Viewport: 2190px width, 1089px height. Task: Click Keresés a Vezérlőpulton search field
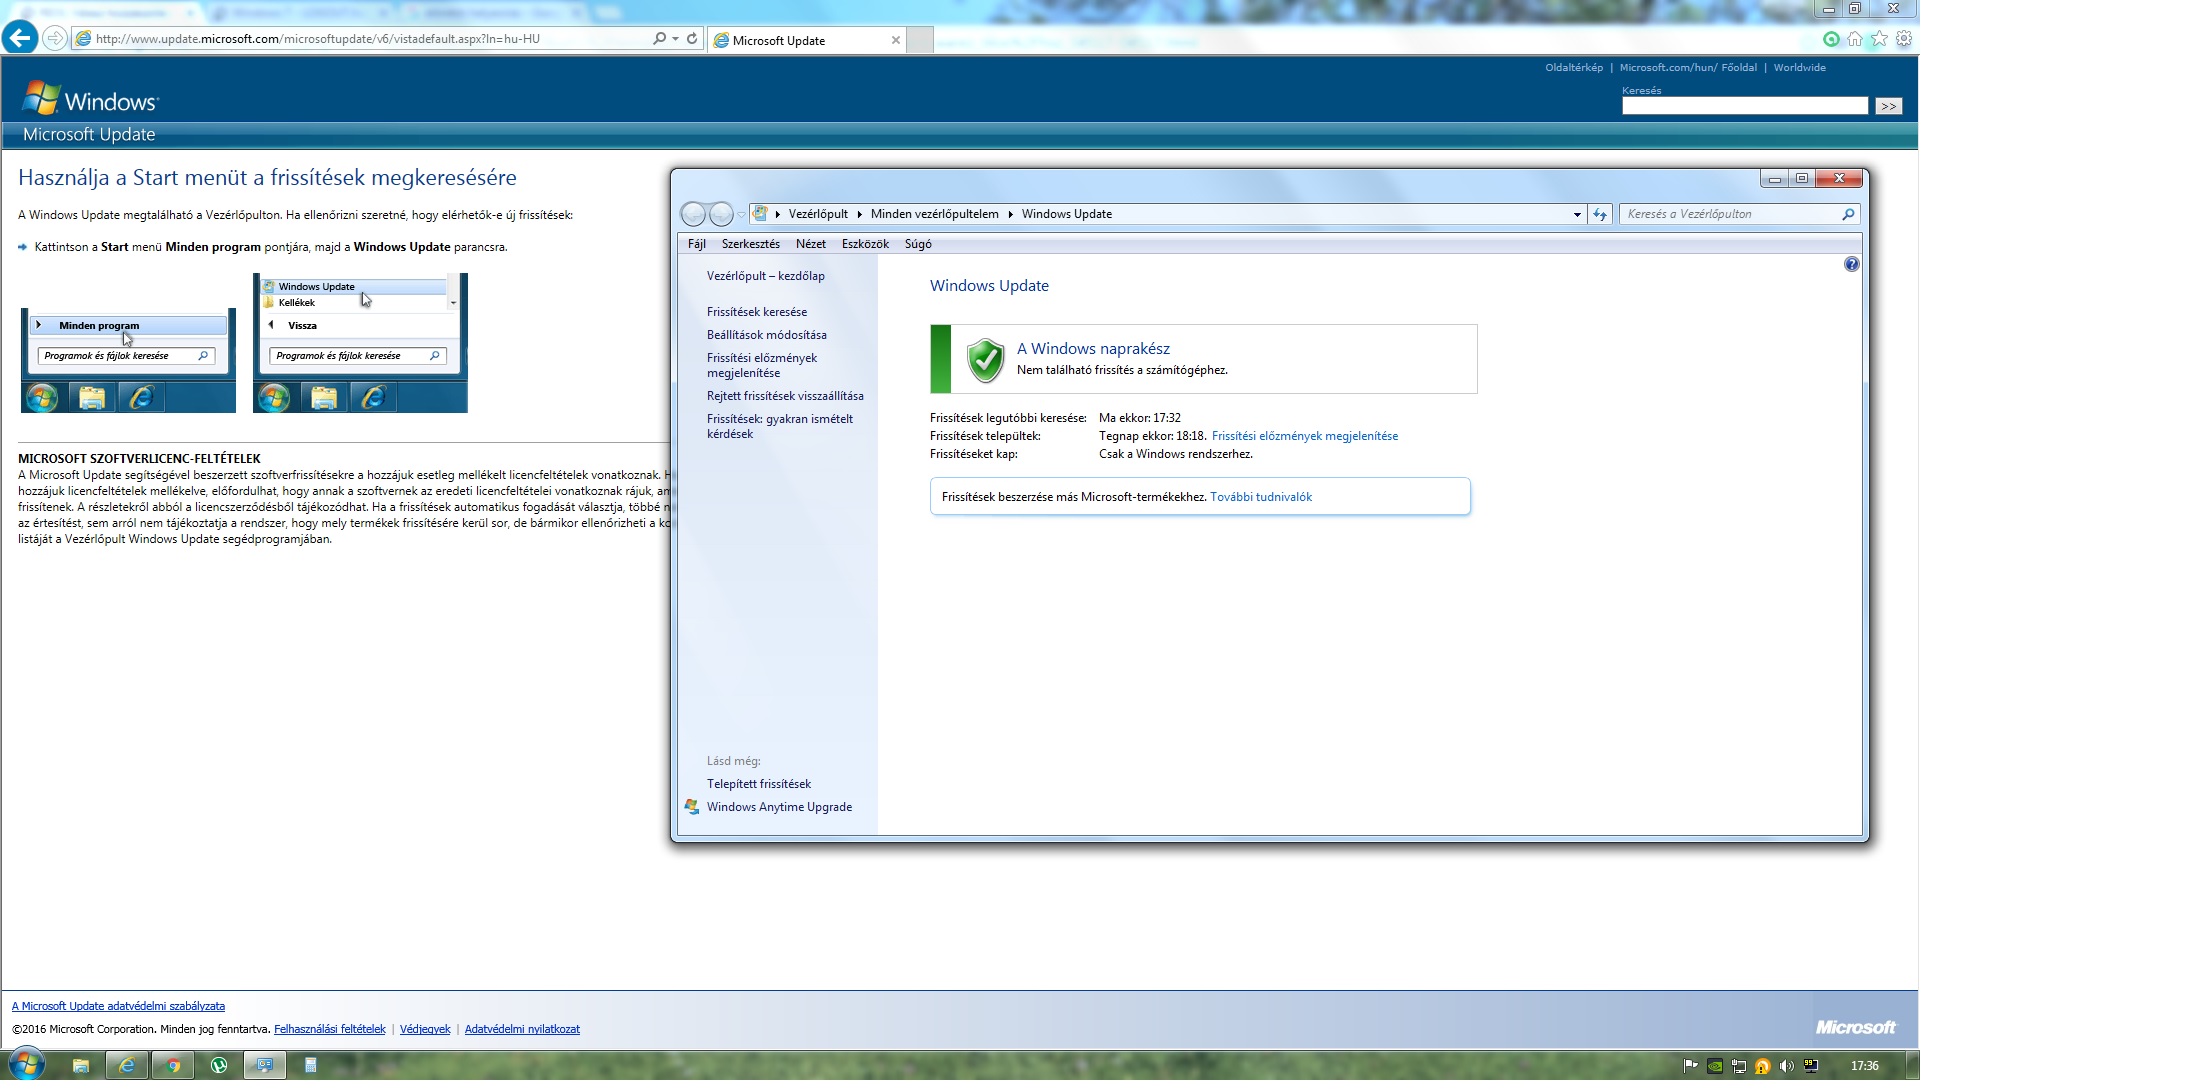click(x=1730, y=214)
